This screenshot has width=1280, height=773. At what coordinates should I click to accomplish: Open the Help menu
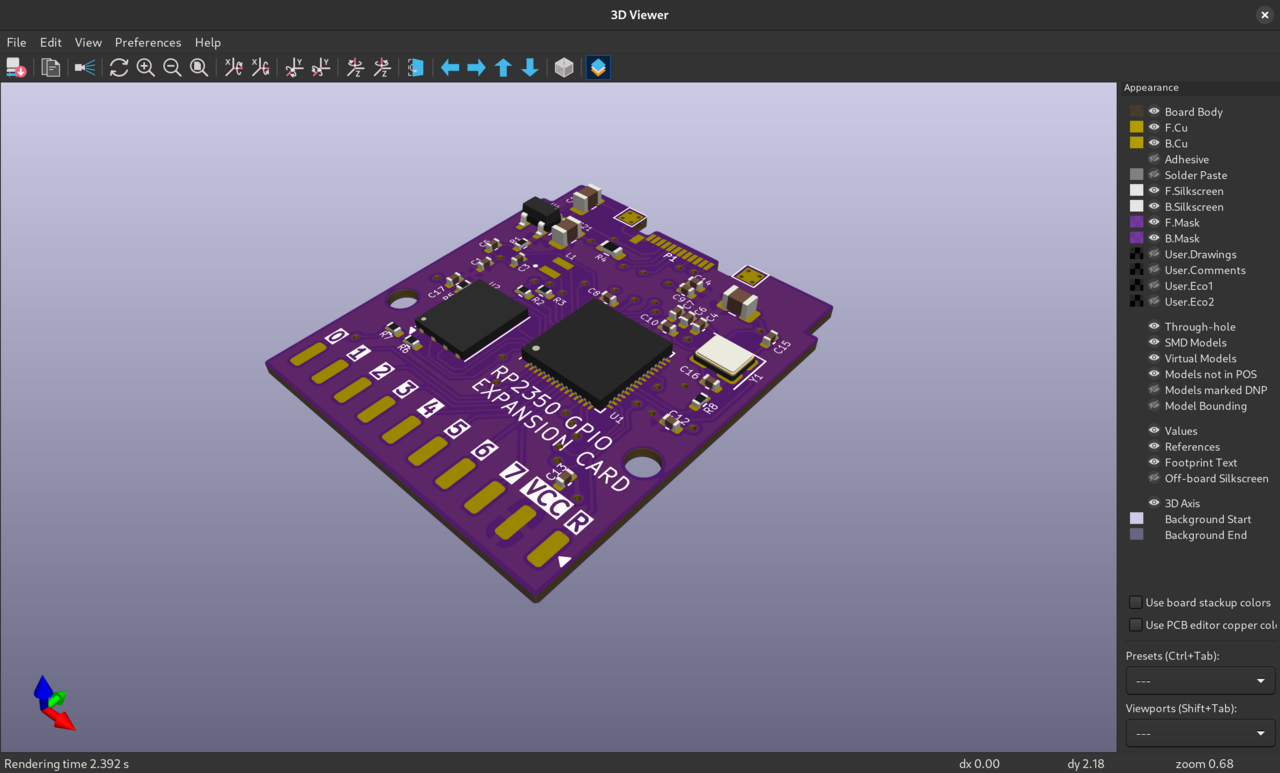point(208,42)
